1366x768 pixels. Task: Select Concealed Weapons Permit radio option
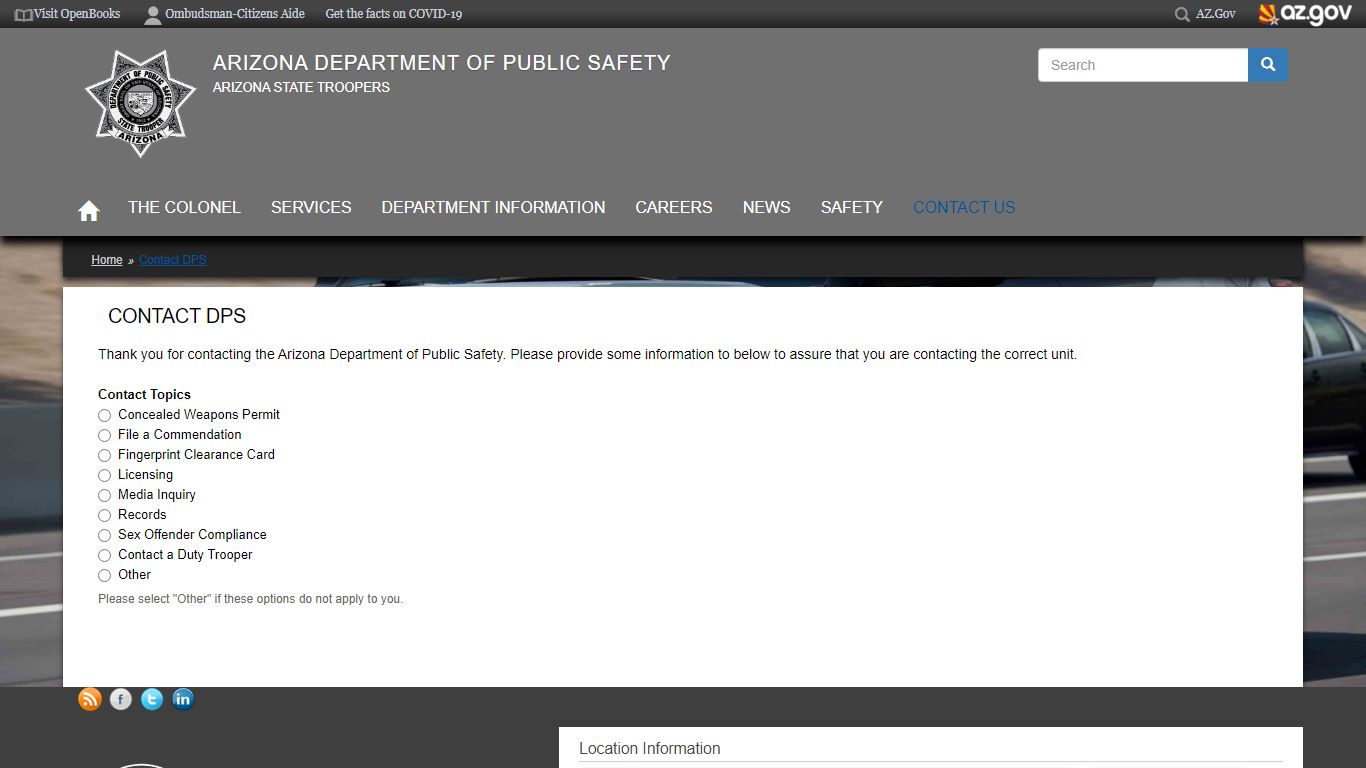(x=104, y=415)
